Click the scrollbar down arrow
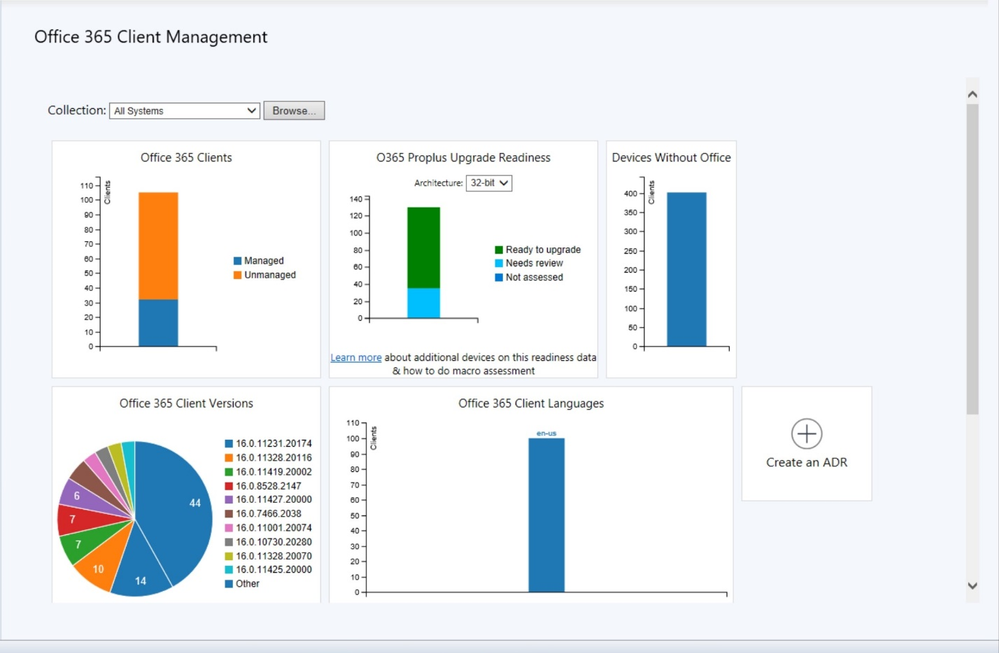Viewport: 999px width, 653px height. tap(972, 585)
